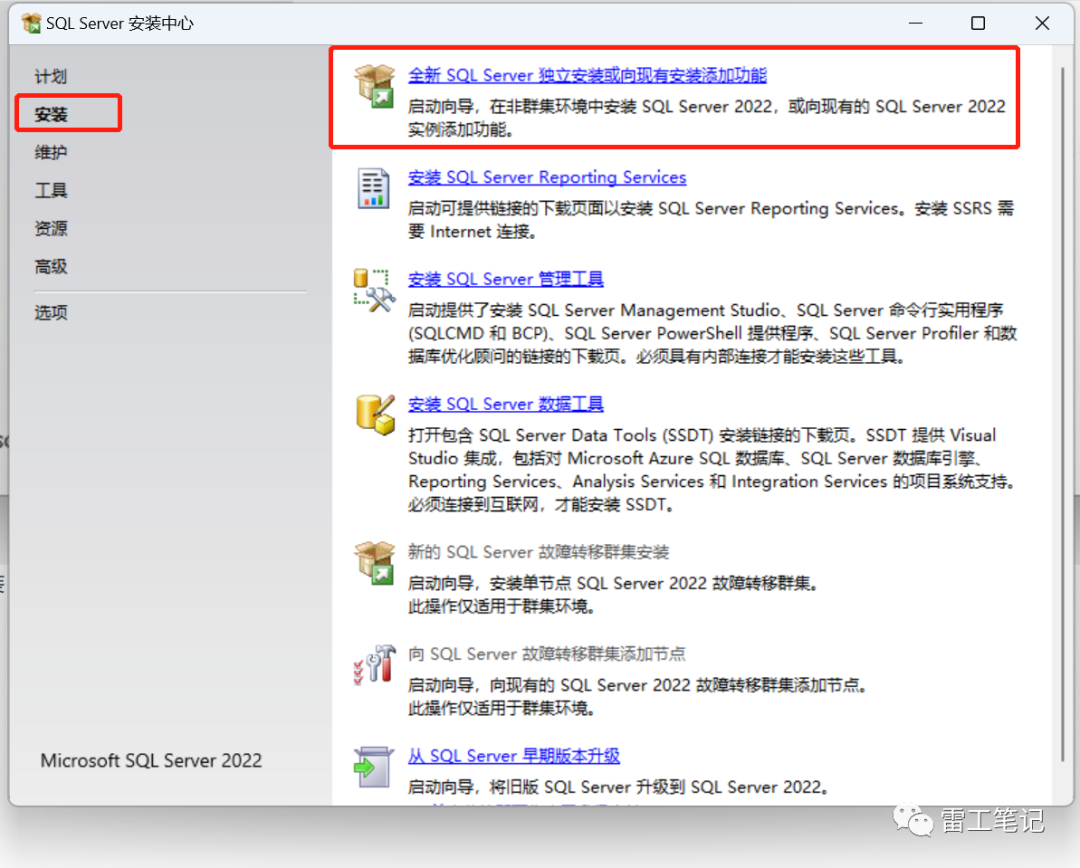The width and height of the screenshot is (1080, 868).
Task: Click the Reporting Services report icon
Action: [x=373, y=188]
